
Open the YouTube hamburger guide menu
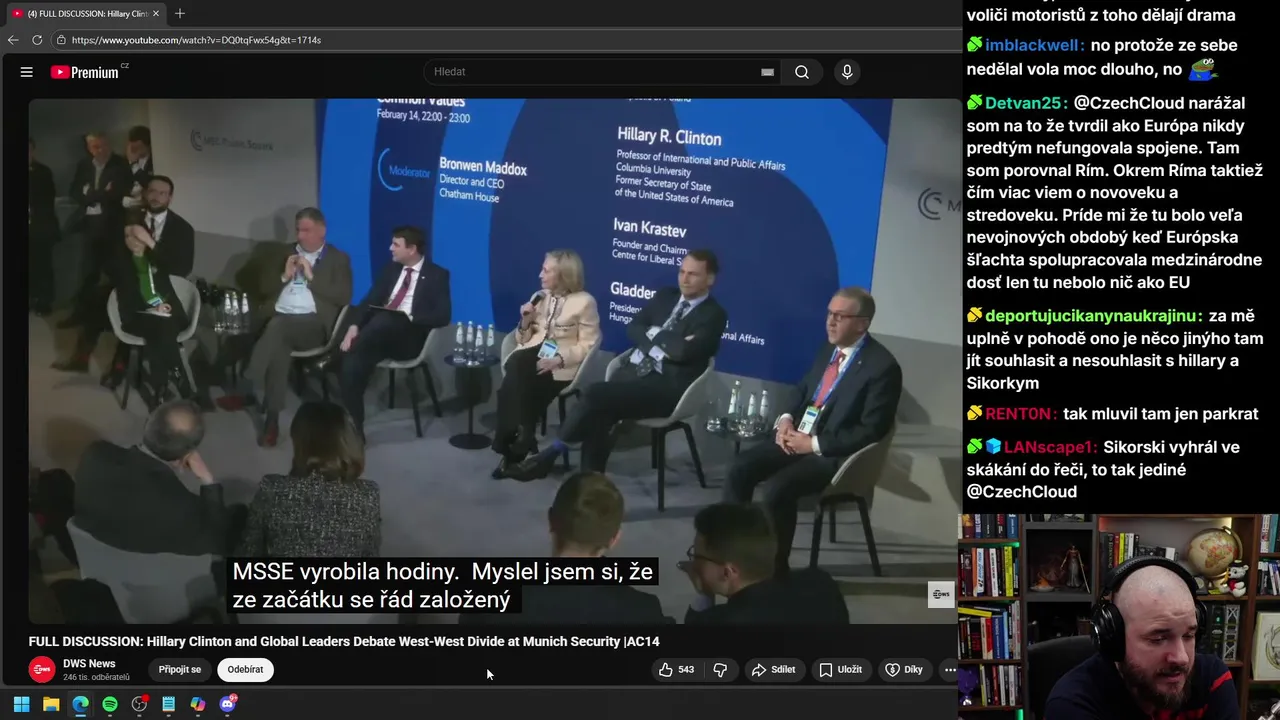(27, 72)
